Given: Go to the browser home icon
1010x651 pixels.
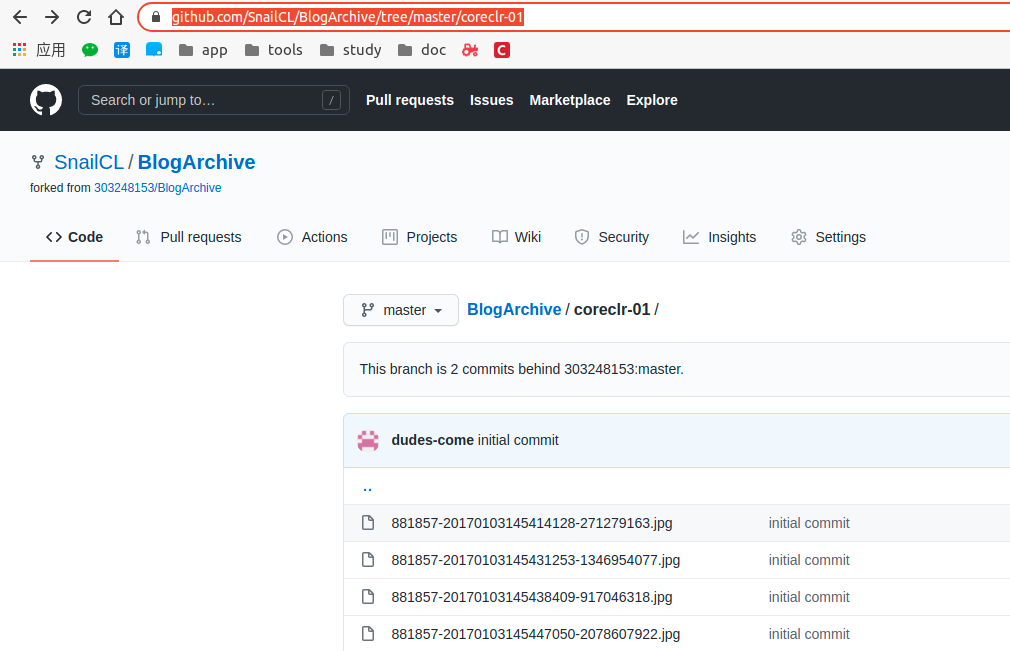Looking at the screenshot, I should [x=116, y=17].
